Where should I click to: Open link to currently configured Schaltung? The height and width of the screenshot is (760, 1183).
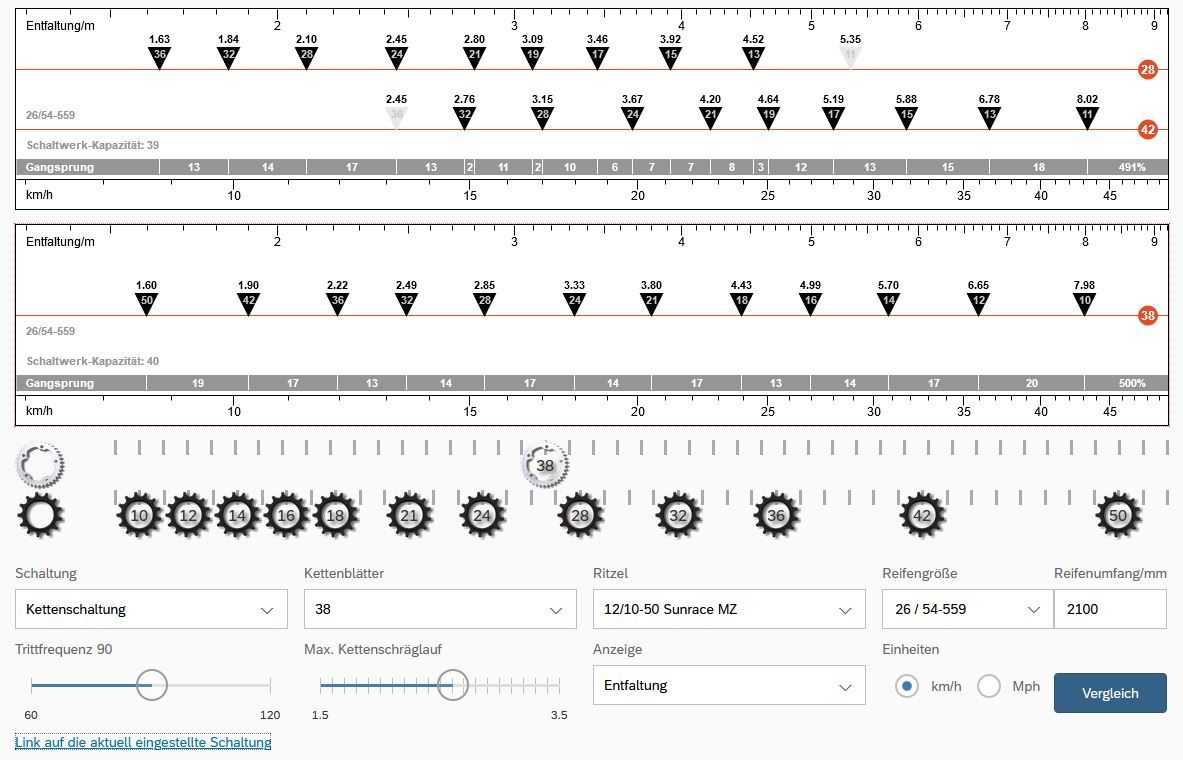(x=143, y=742)
